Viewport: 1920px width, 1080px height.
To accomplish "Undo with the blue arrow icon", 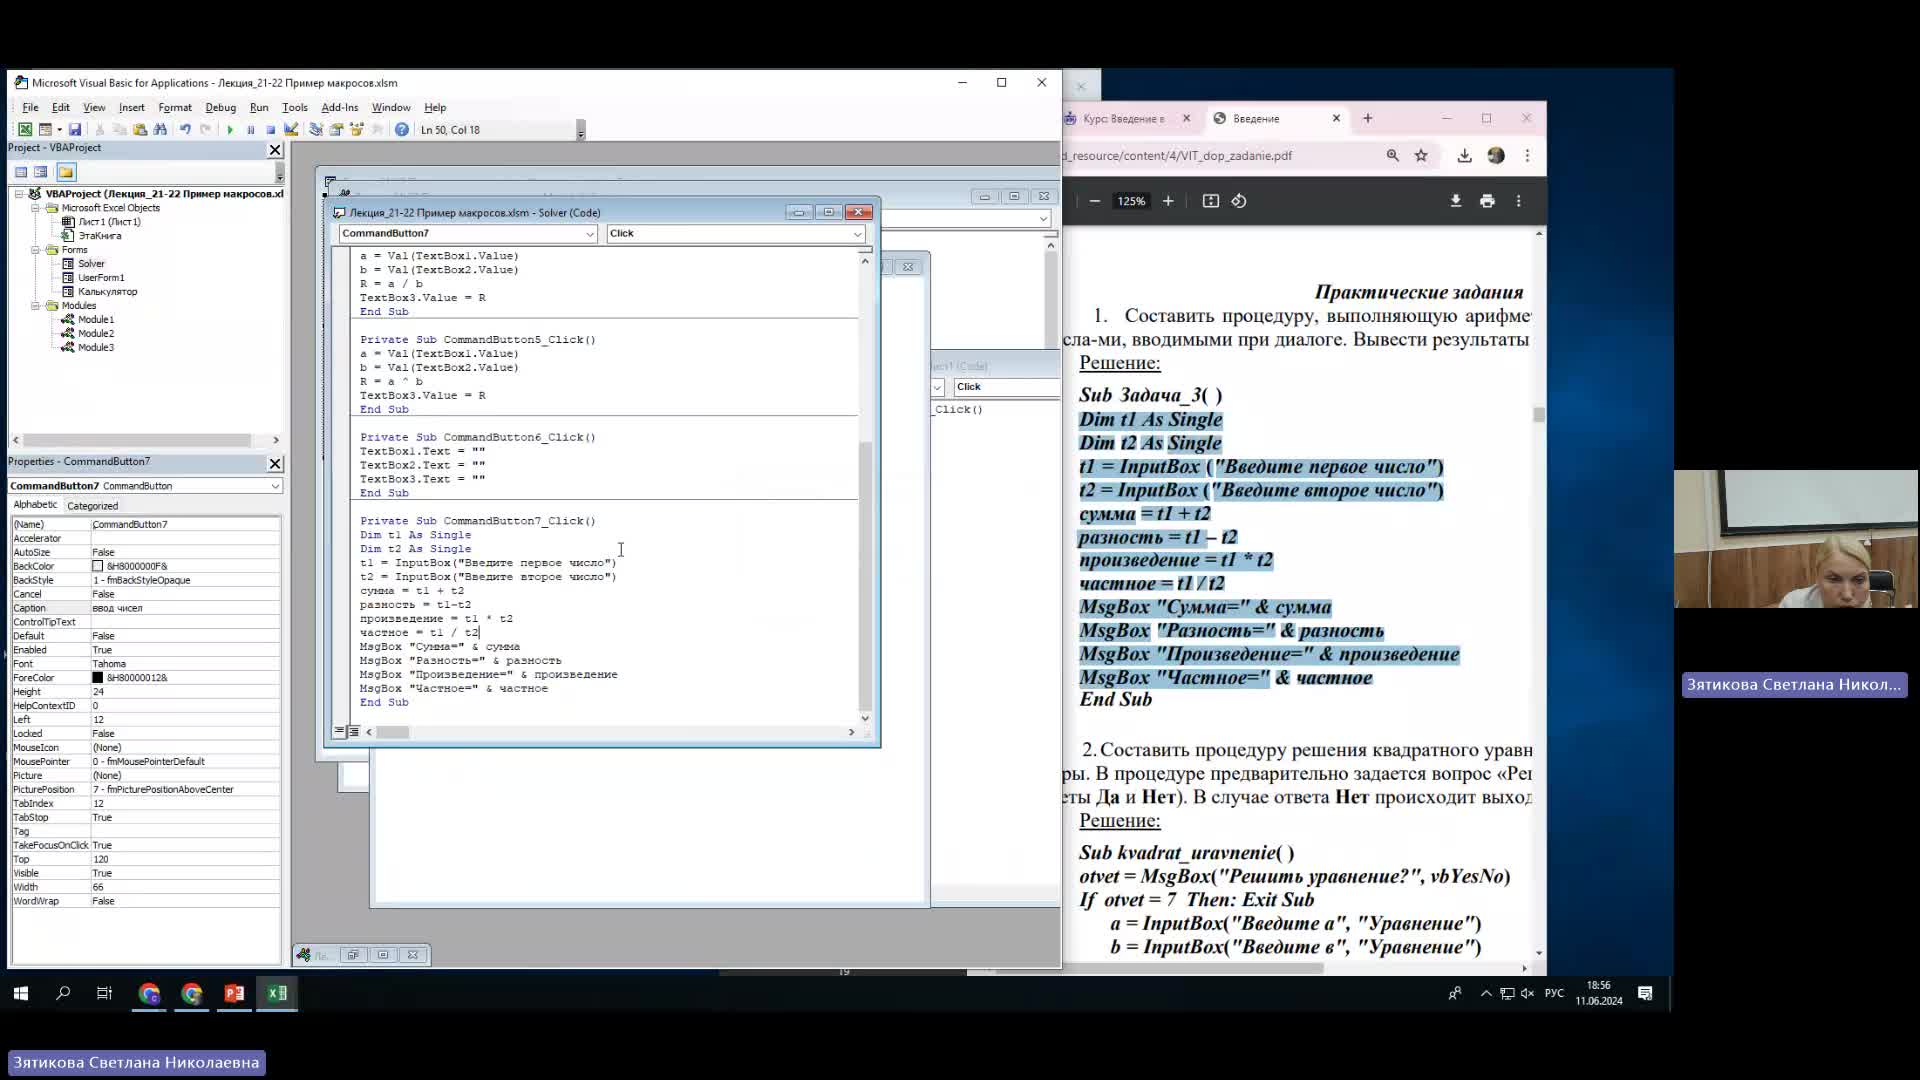I will [185, 130].
